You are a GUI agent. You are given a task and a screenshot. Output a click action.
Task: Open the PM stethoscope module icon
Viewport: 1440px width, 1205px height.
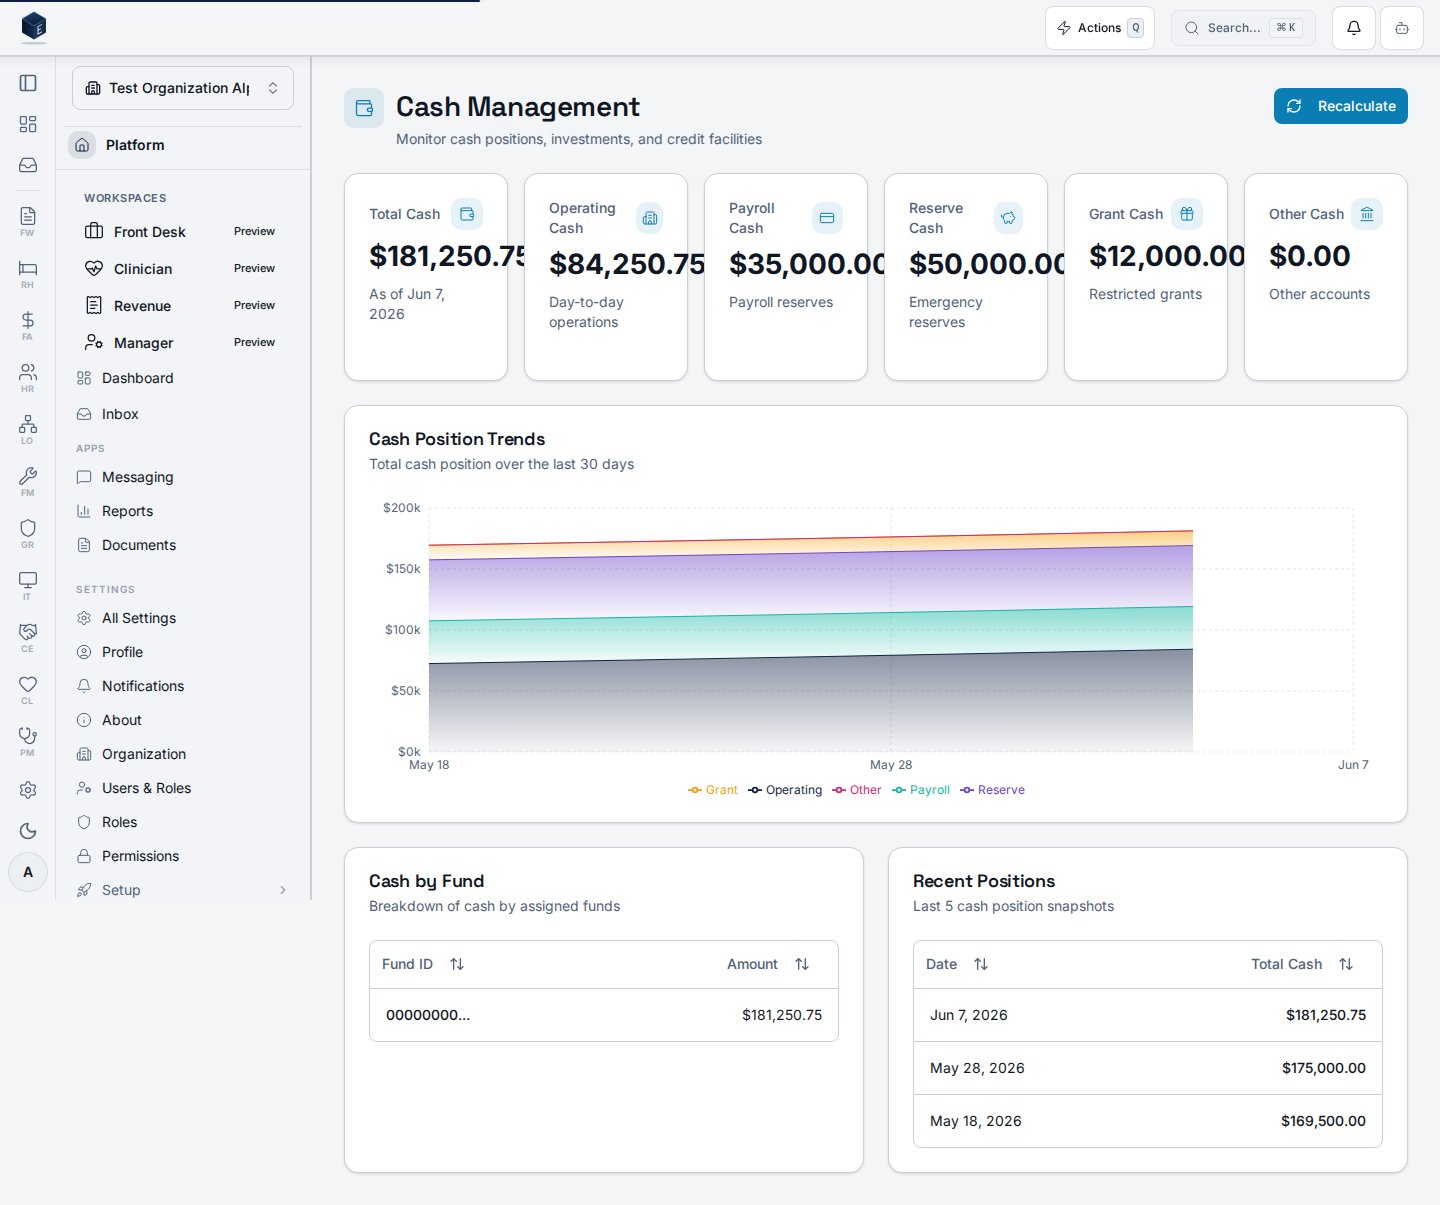(28, 741)
